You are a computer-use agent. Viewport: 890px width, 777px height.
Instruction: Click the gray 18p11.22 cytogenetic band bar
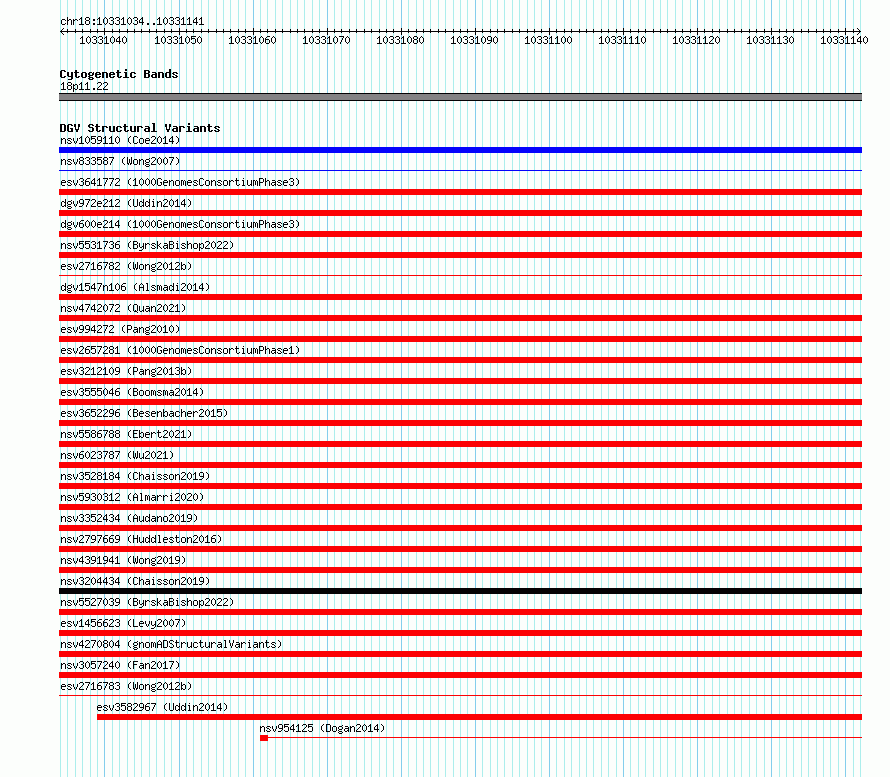460,97
